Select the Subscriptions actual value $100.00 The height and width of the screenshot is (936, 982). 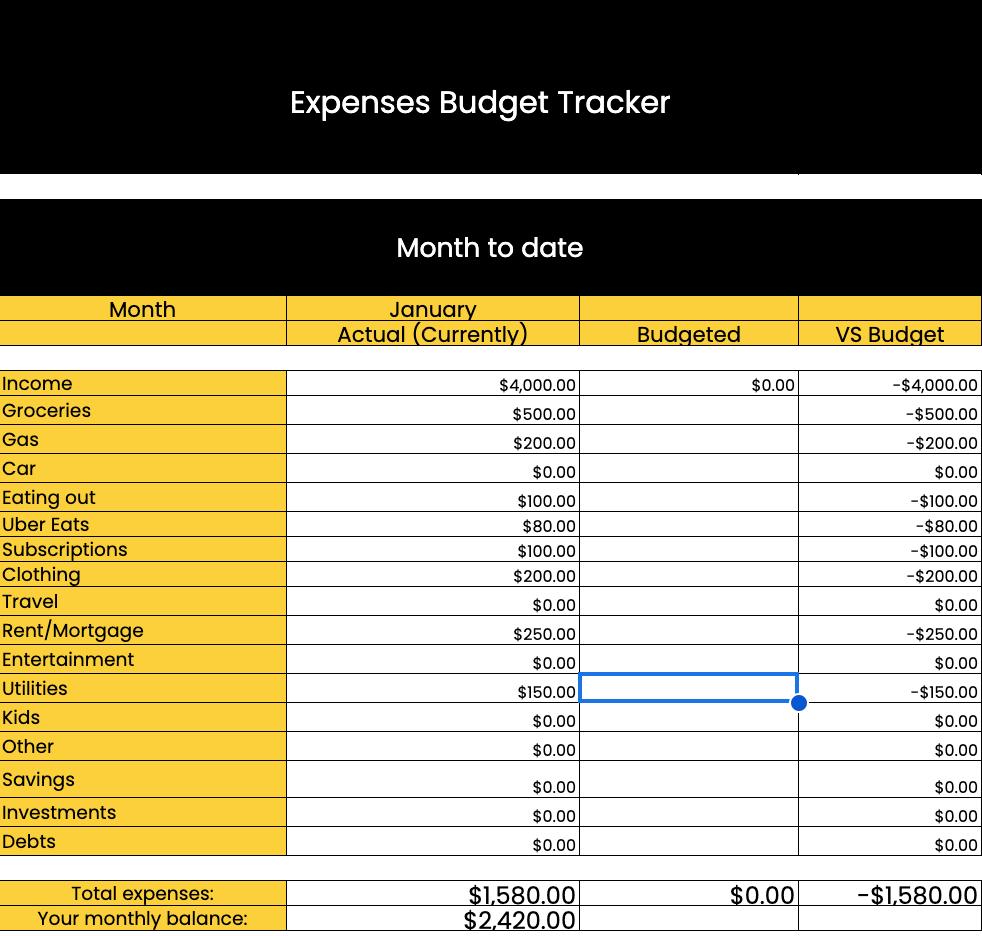pyautogui.click(x=433, y=549)
